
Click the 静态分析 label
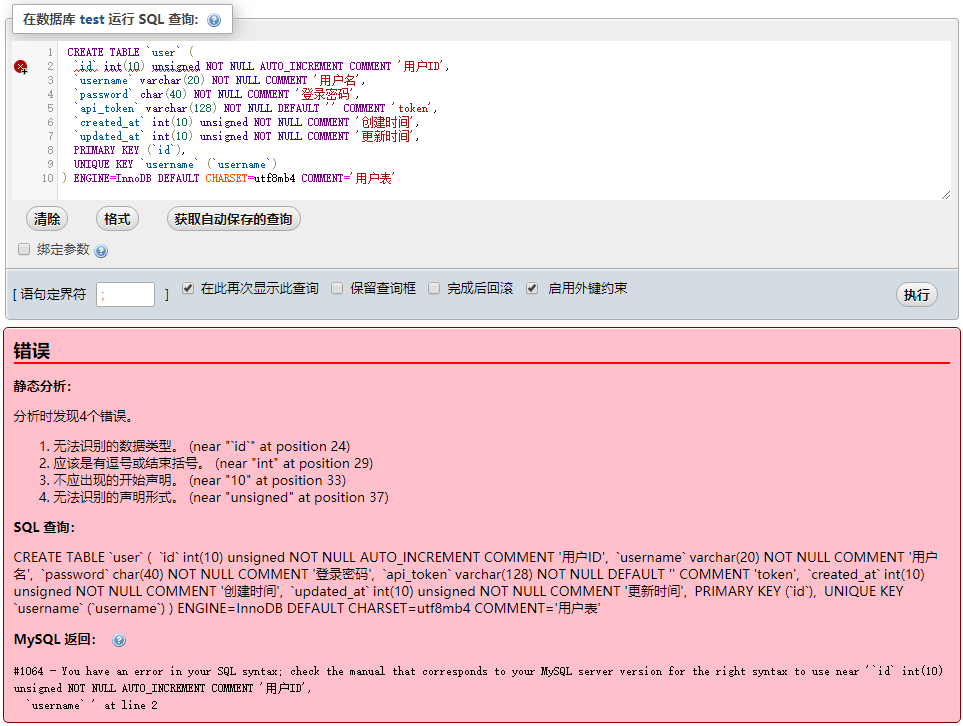[x=42, y=386]
